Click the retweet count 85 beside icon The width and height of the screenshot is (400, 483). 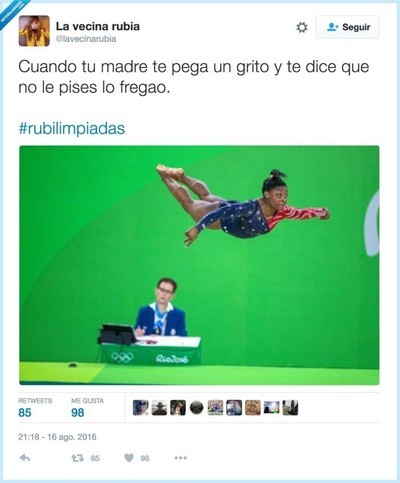[x=95, y=458]
